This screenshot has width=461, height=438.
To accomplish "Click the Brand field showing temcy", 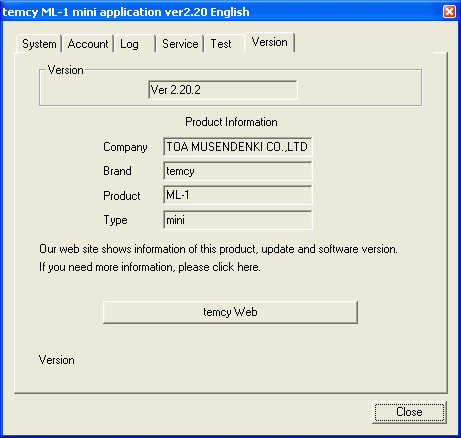I will point(238,171).
